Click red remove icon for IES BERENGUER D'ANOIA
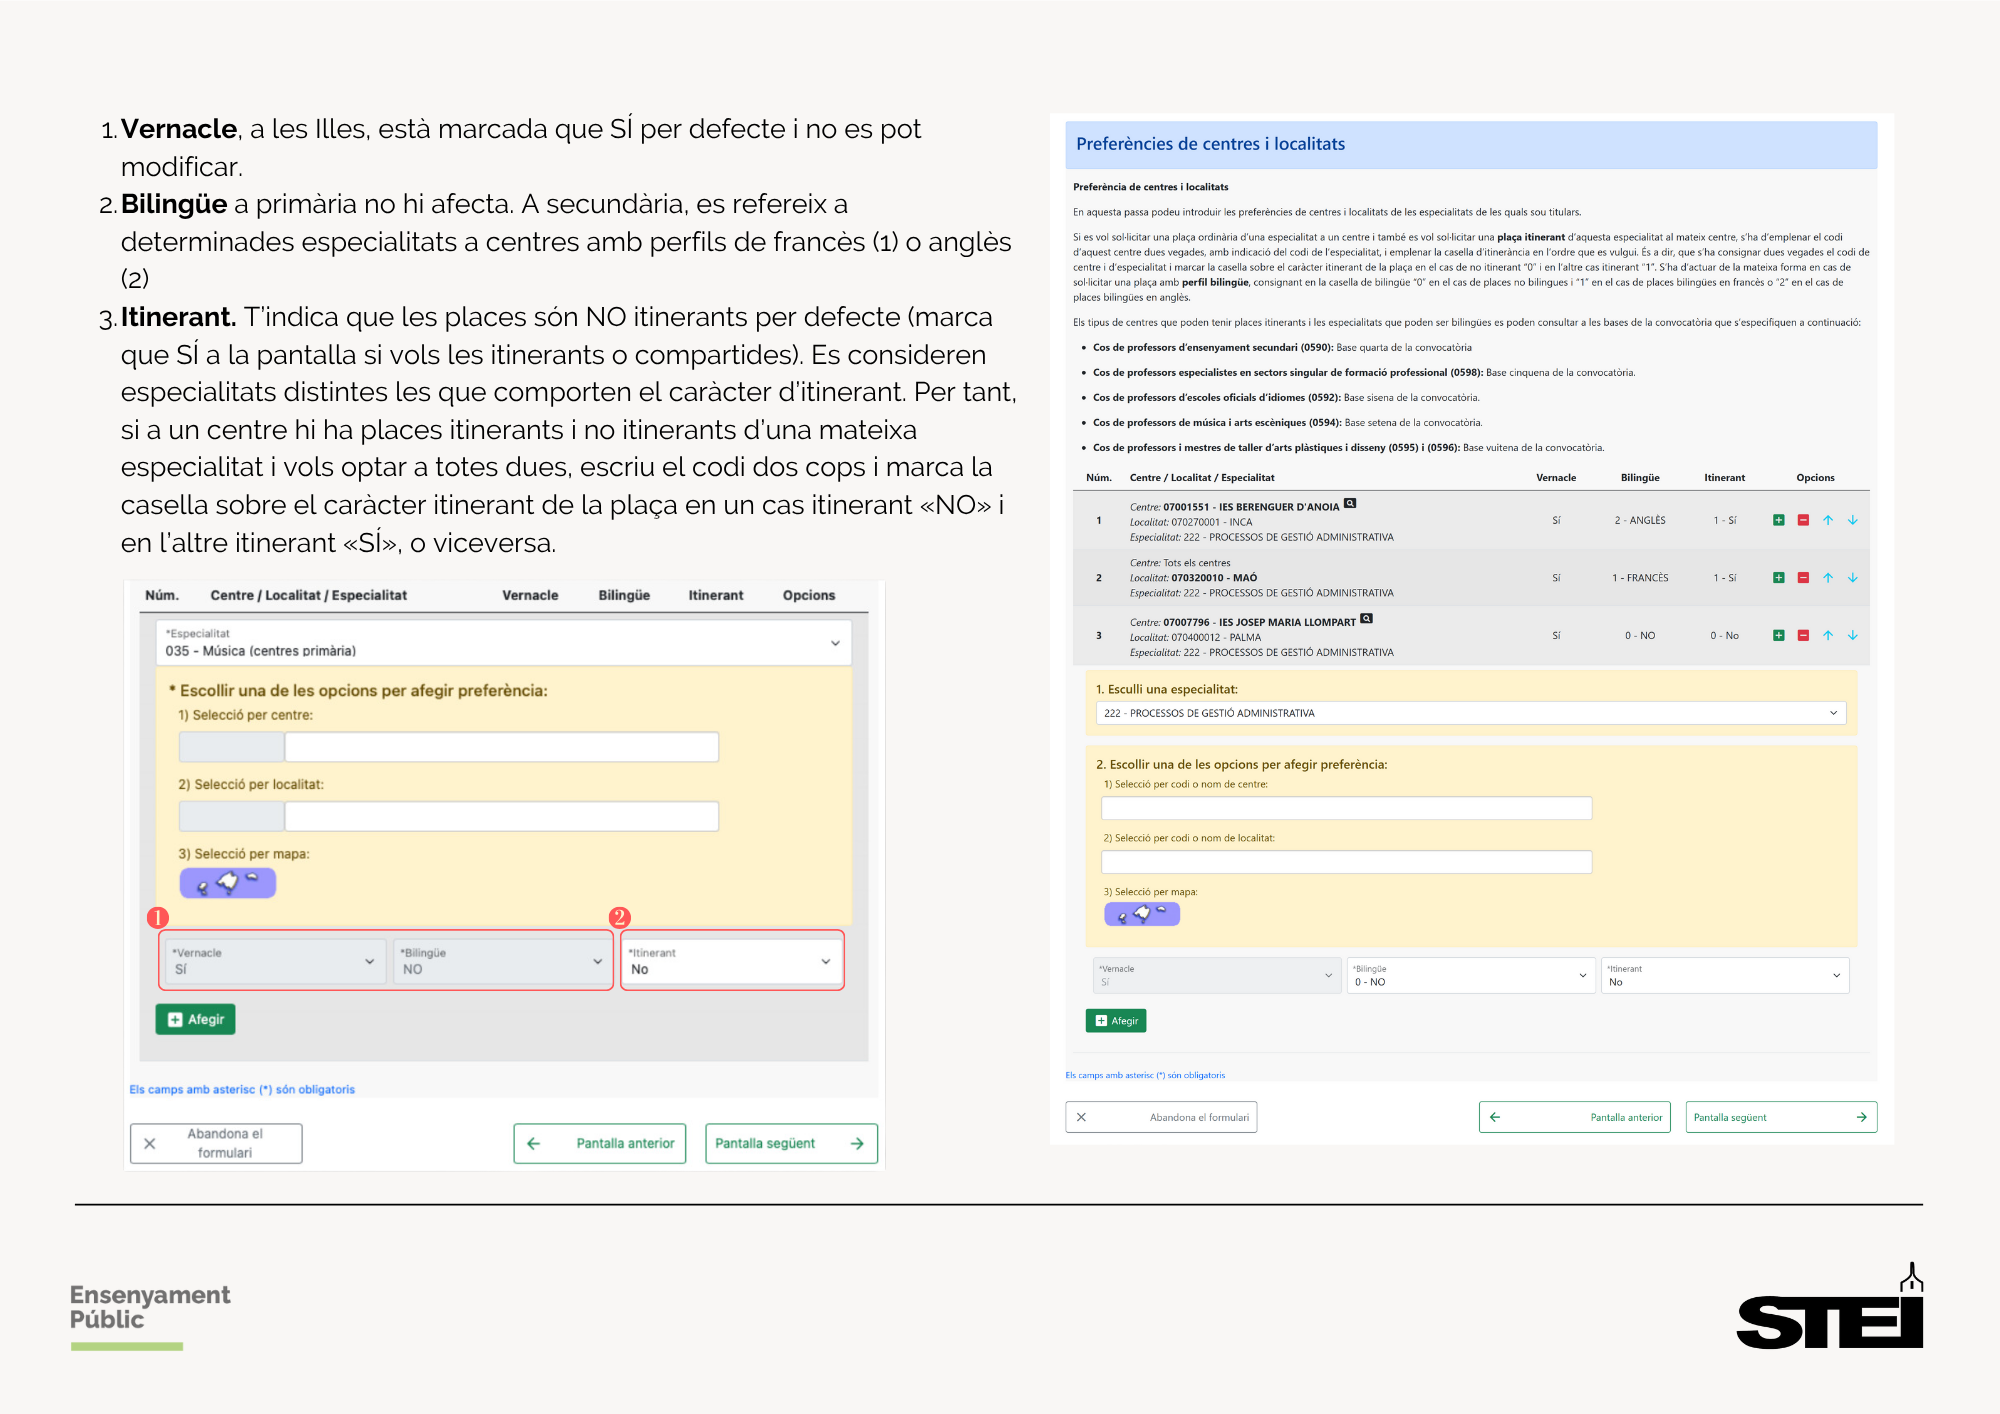2000x1414 pixels. click(1803, 520)
